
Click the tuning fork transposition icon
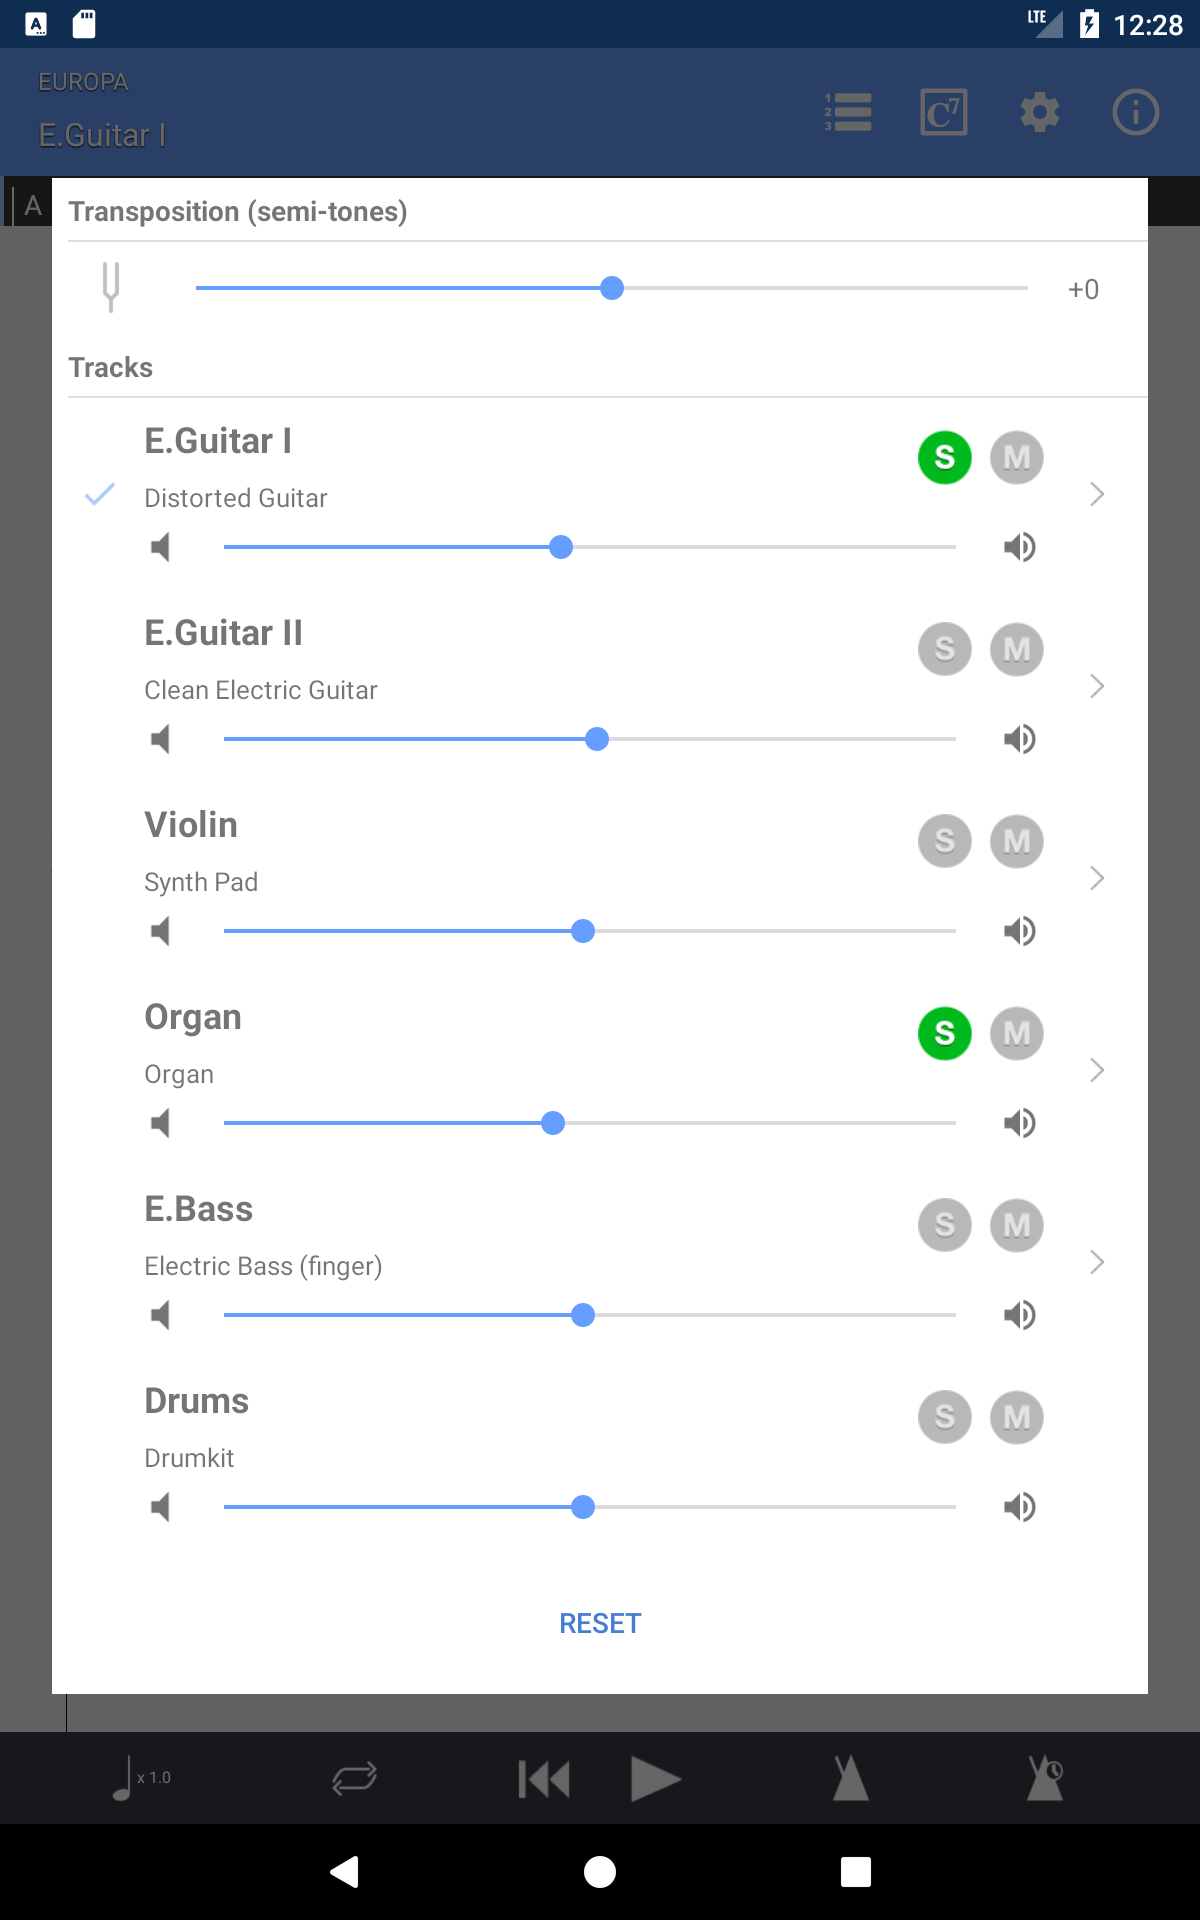[111, 288]
